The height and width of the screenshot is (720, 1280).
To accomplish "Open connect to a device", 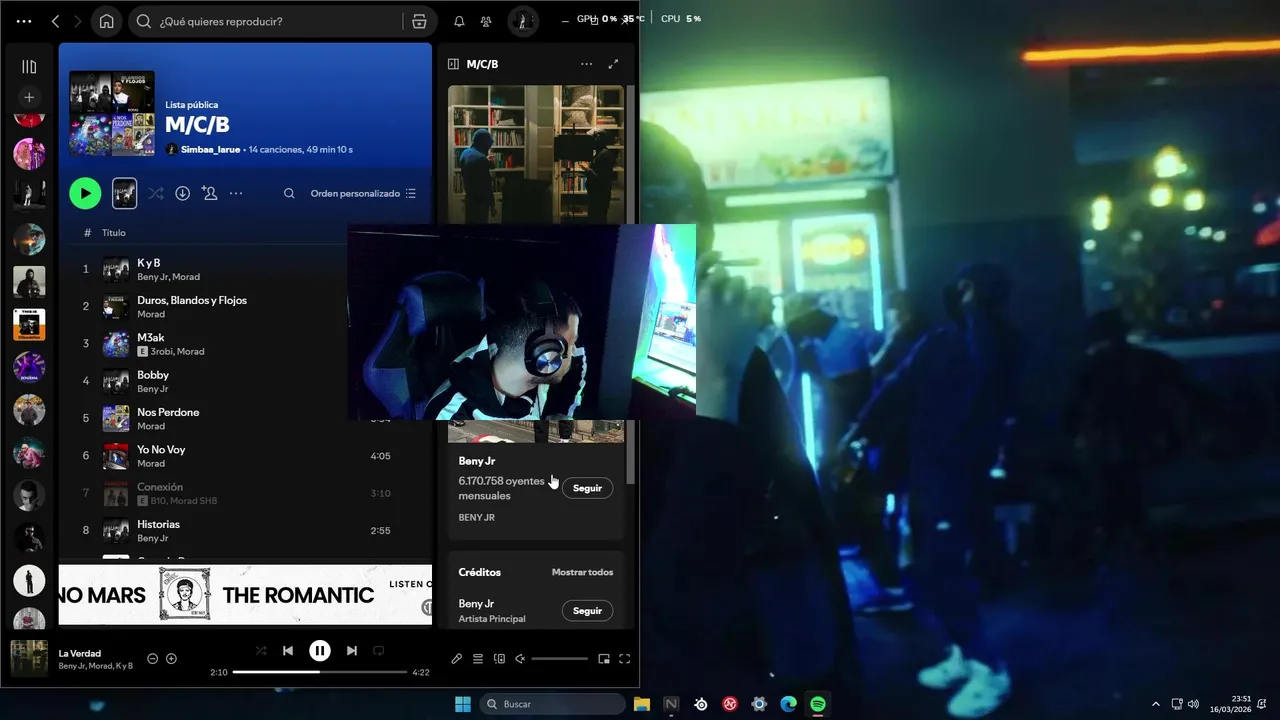I will (x=500, y=659).
